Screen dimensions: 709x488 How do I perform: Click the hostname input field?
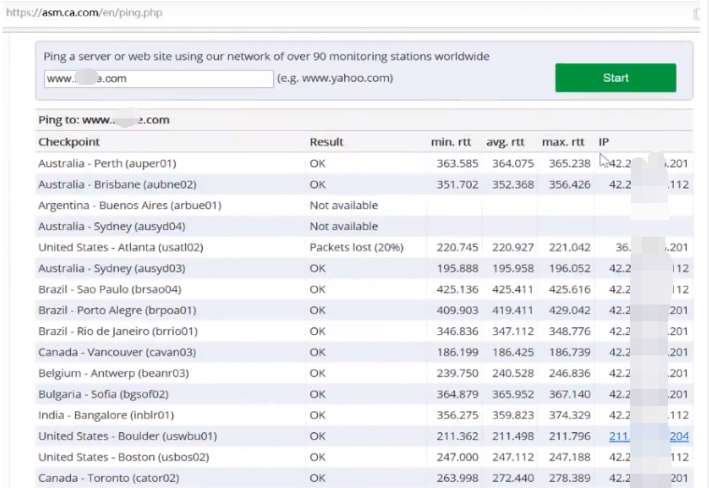[159, 79]
